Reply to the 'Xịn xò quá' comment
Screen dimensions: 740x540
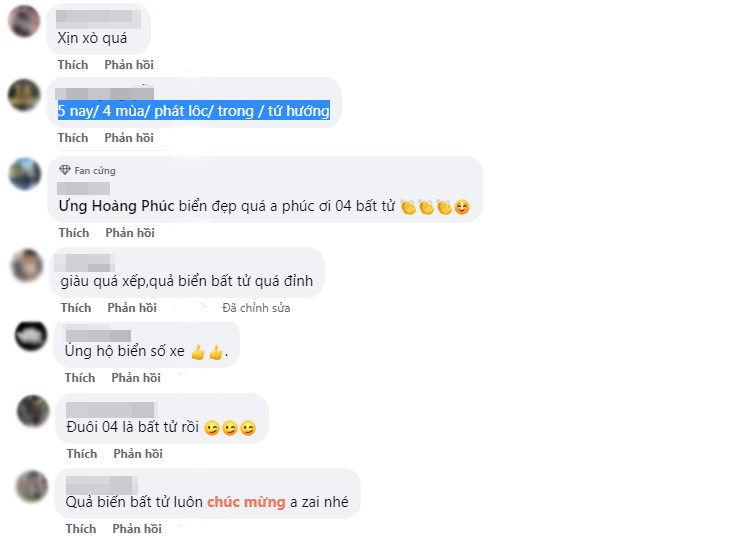click(129, 65)
